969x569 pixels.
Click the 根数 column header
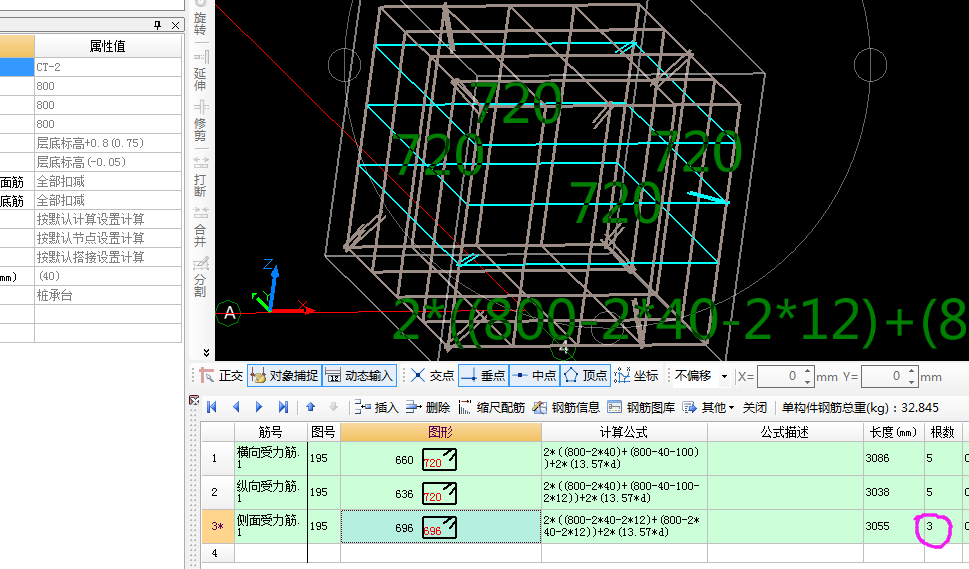(x=943, y=432)
